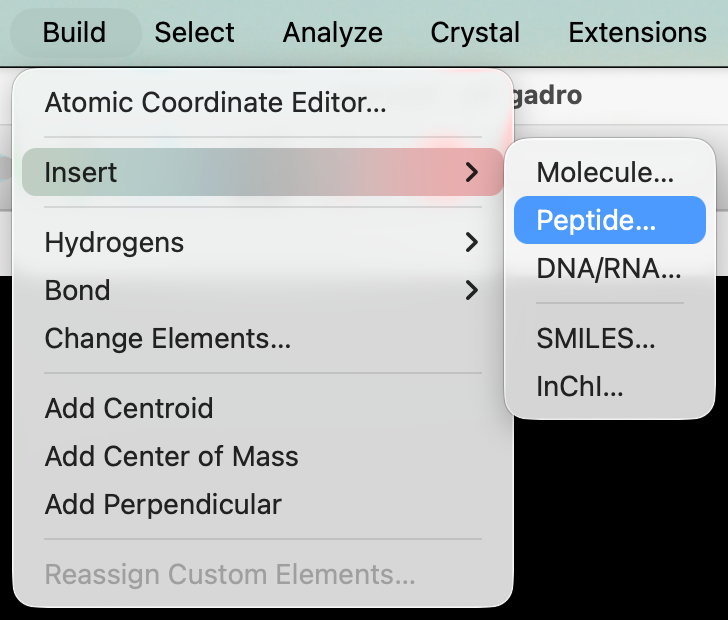Open the Atomic Coordinate Editor
This screenshot has height=620, width=728.
[215, 102]
